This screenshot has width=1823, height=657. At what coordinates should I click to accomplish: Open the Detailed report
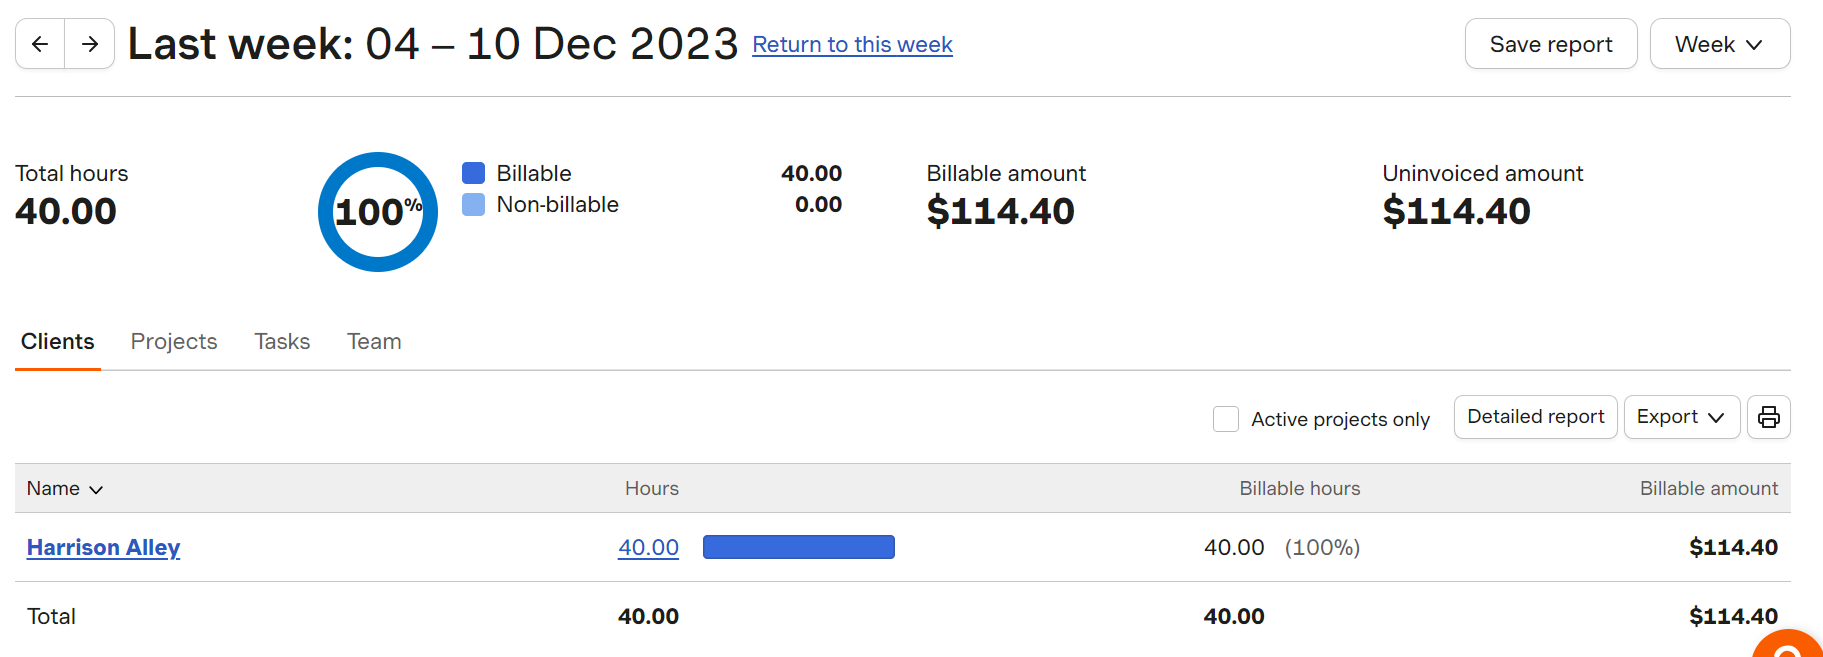(1535, 417)
